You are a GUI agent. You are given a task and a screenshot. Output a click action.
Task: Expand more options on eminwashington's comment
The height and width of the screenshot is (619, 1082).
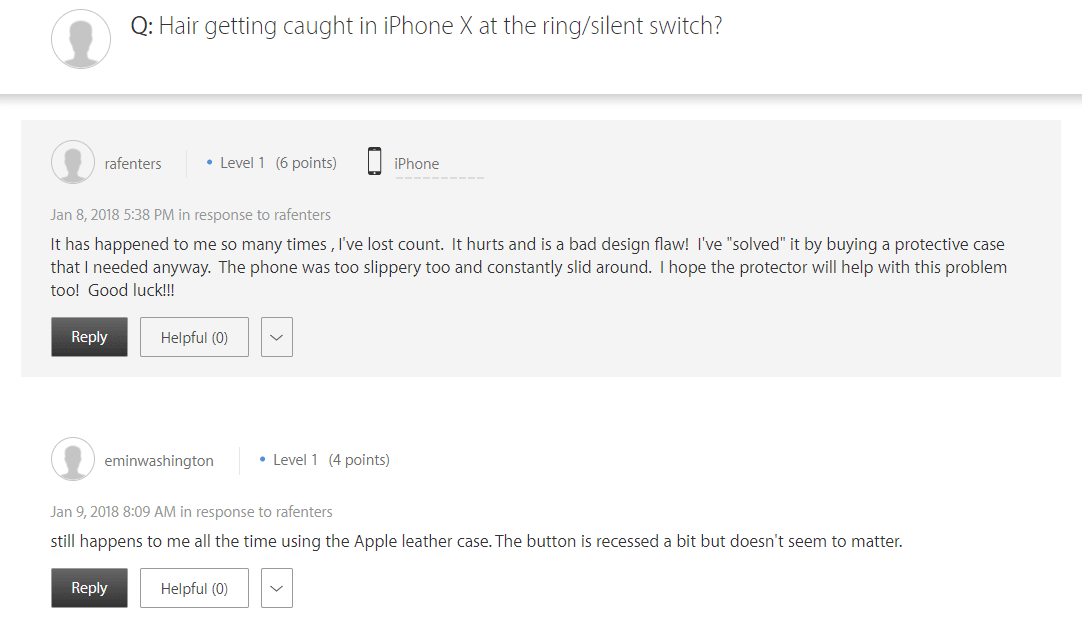coord(277,588)
